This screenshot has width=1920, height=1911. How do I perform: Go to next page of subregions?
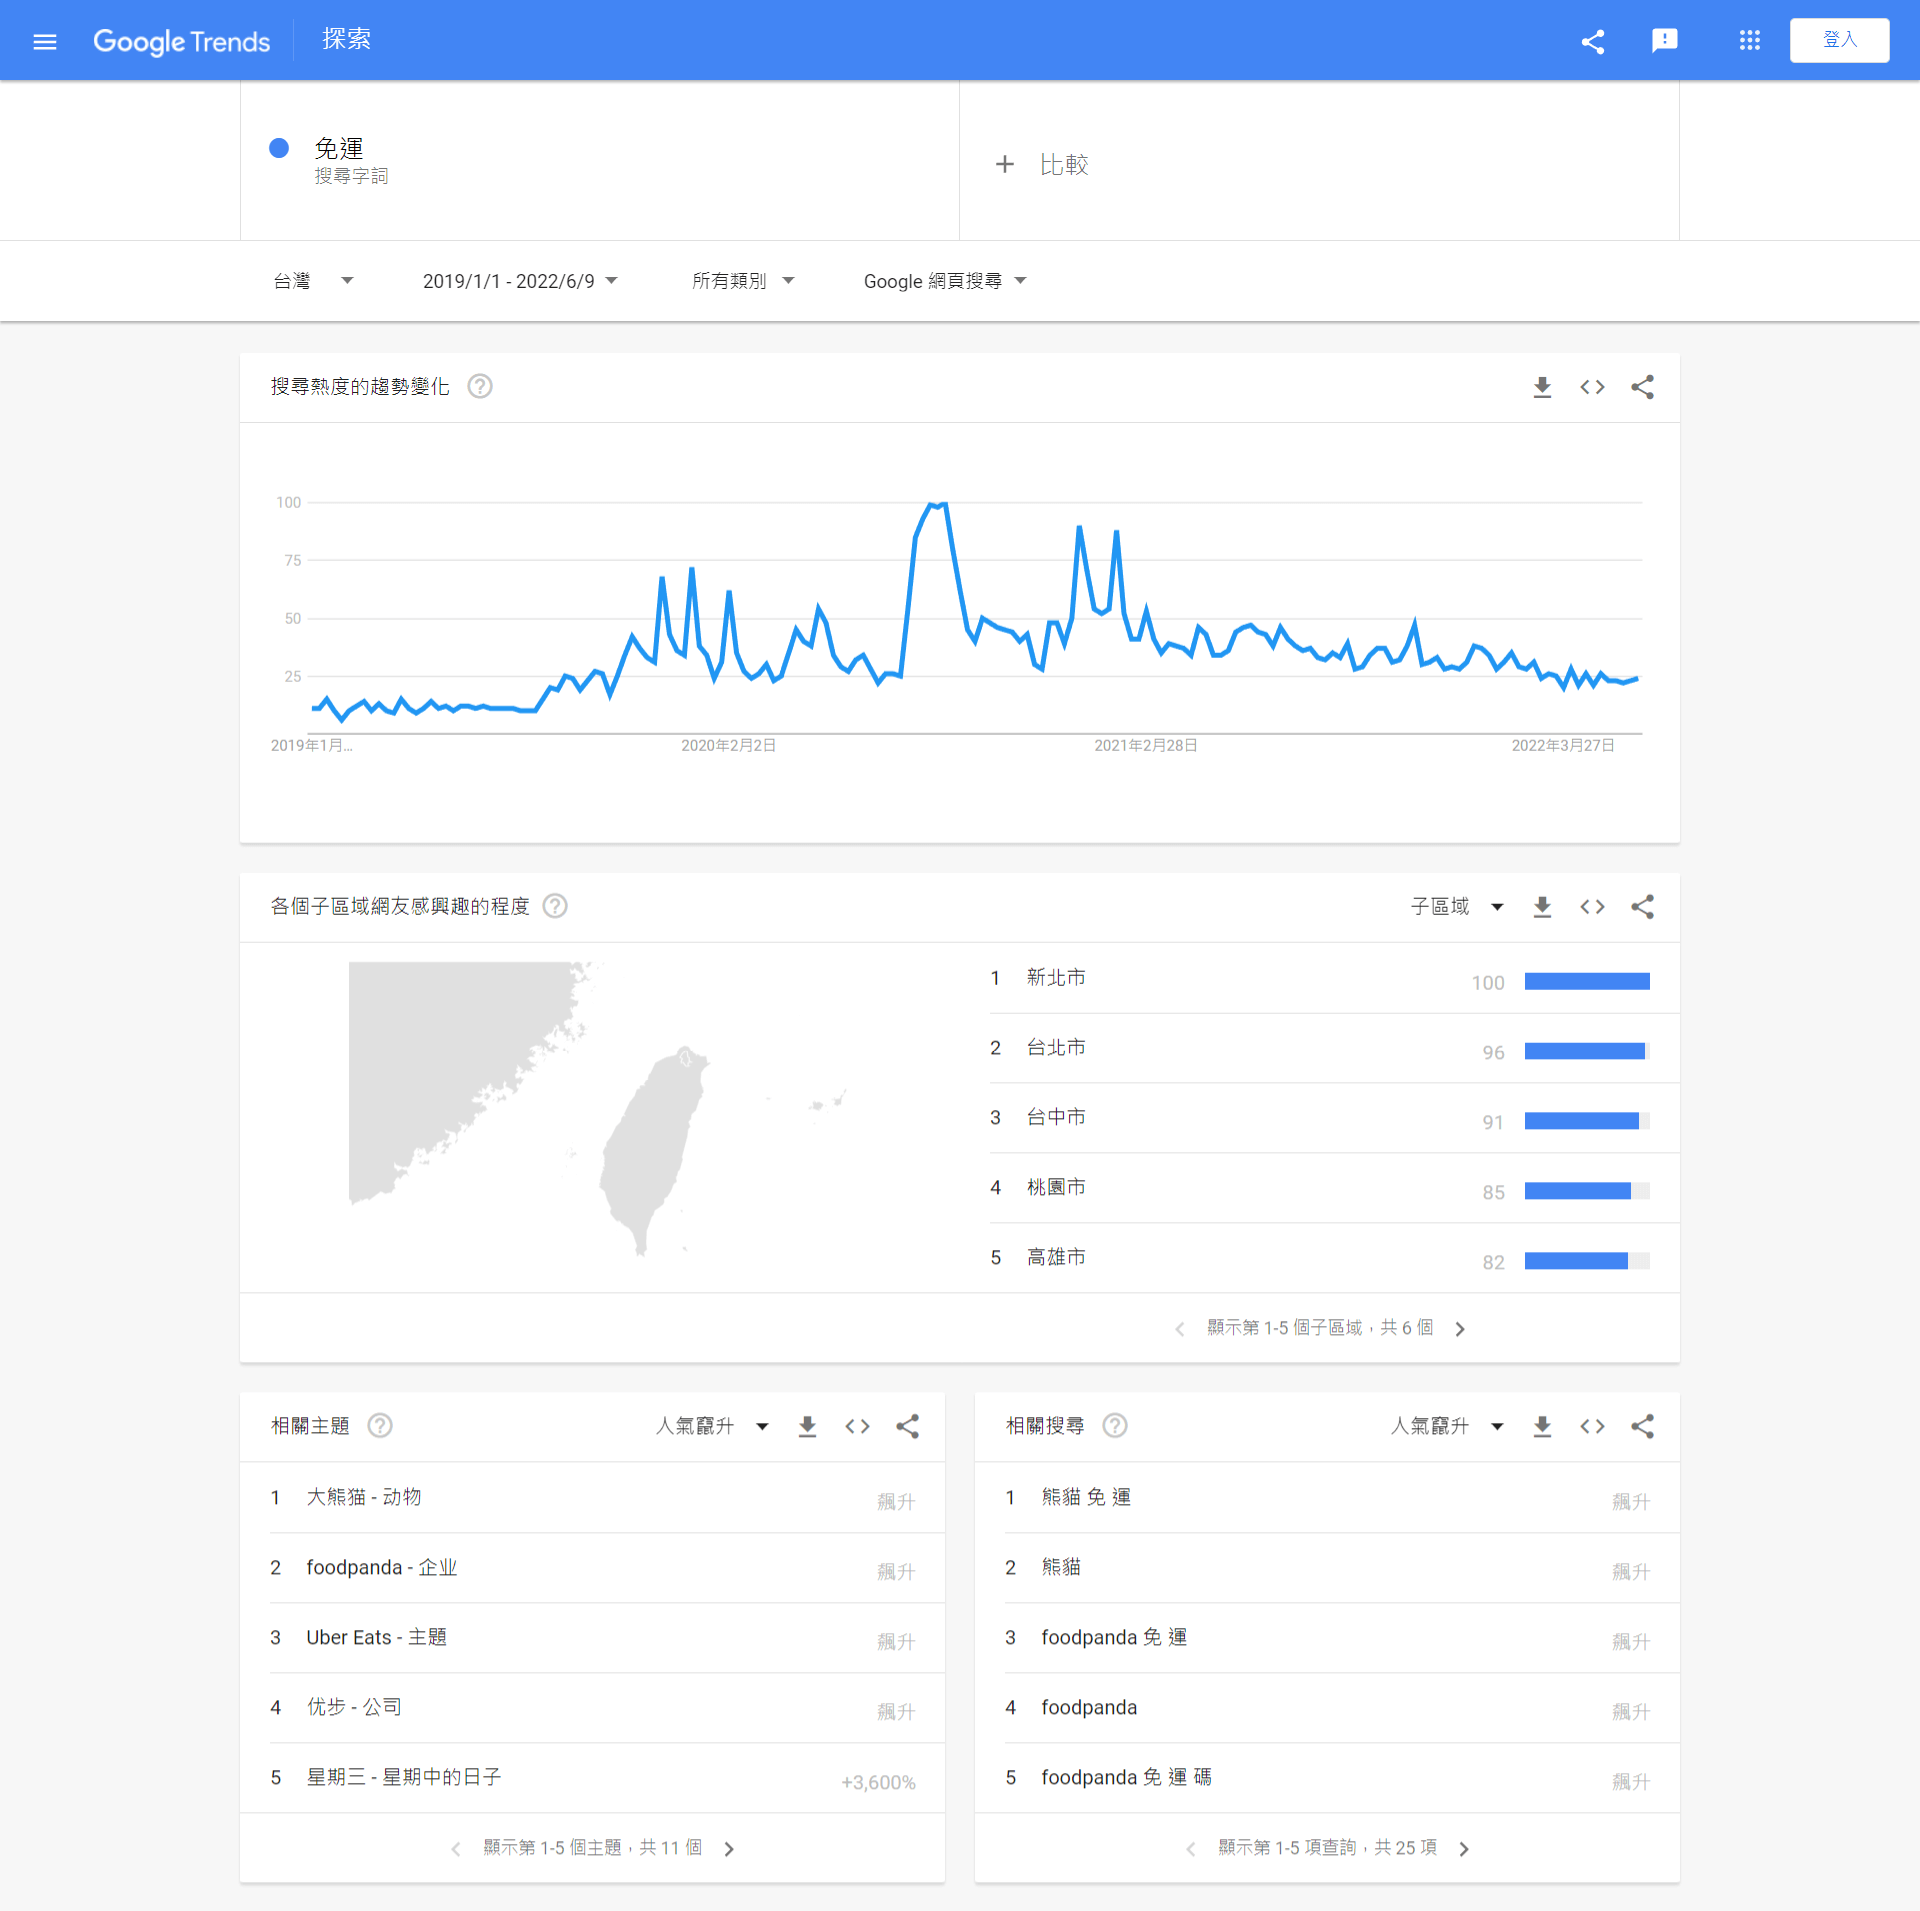(x=1460, y=1329)
